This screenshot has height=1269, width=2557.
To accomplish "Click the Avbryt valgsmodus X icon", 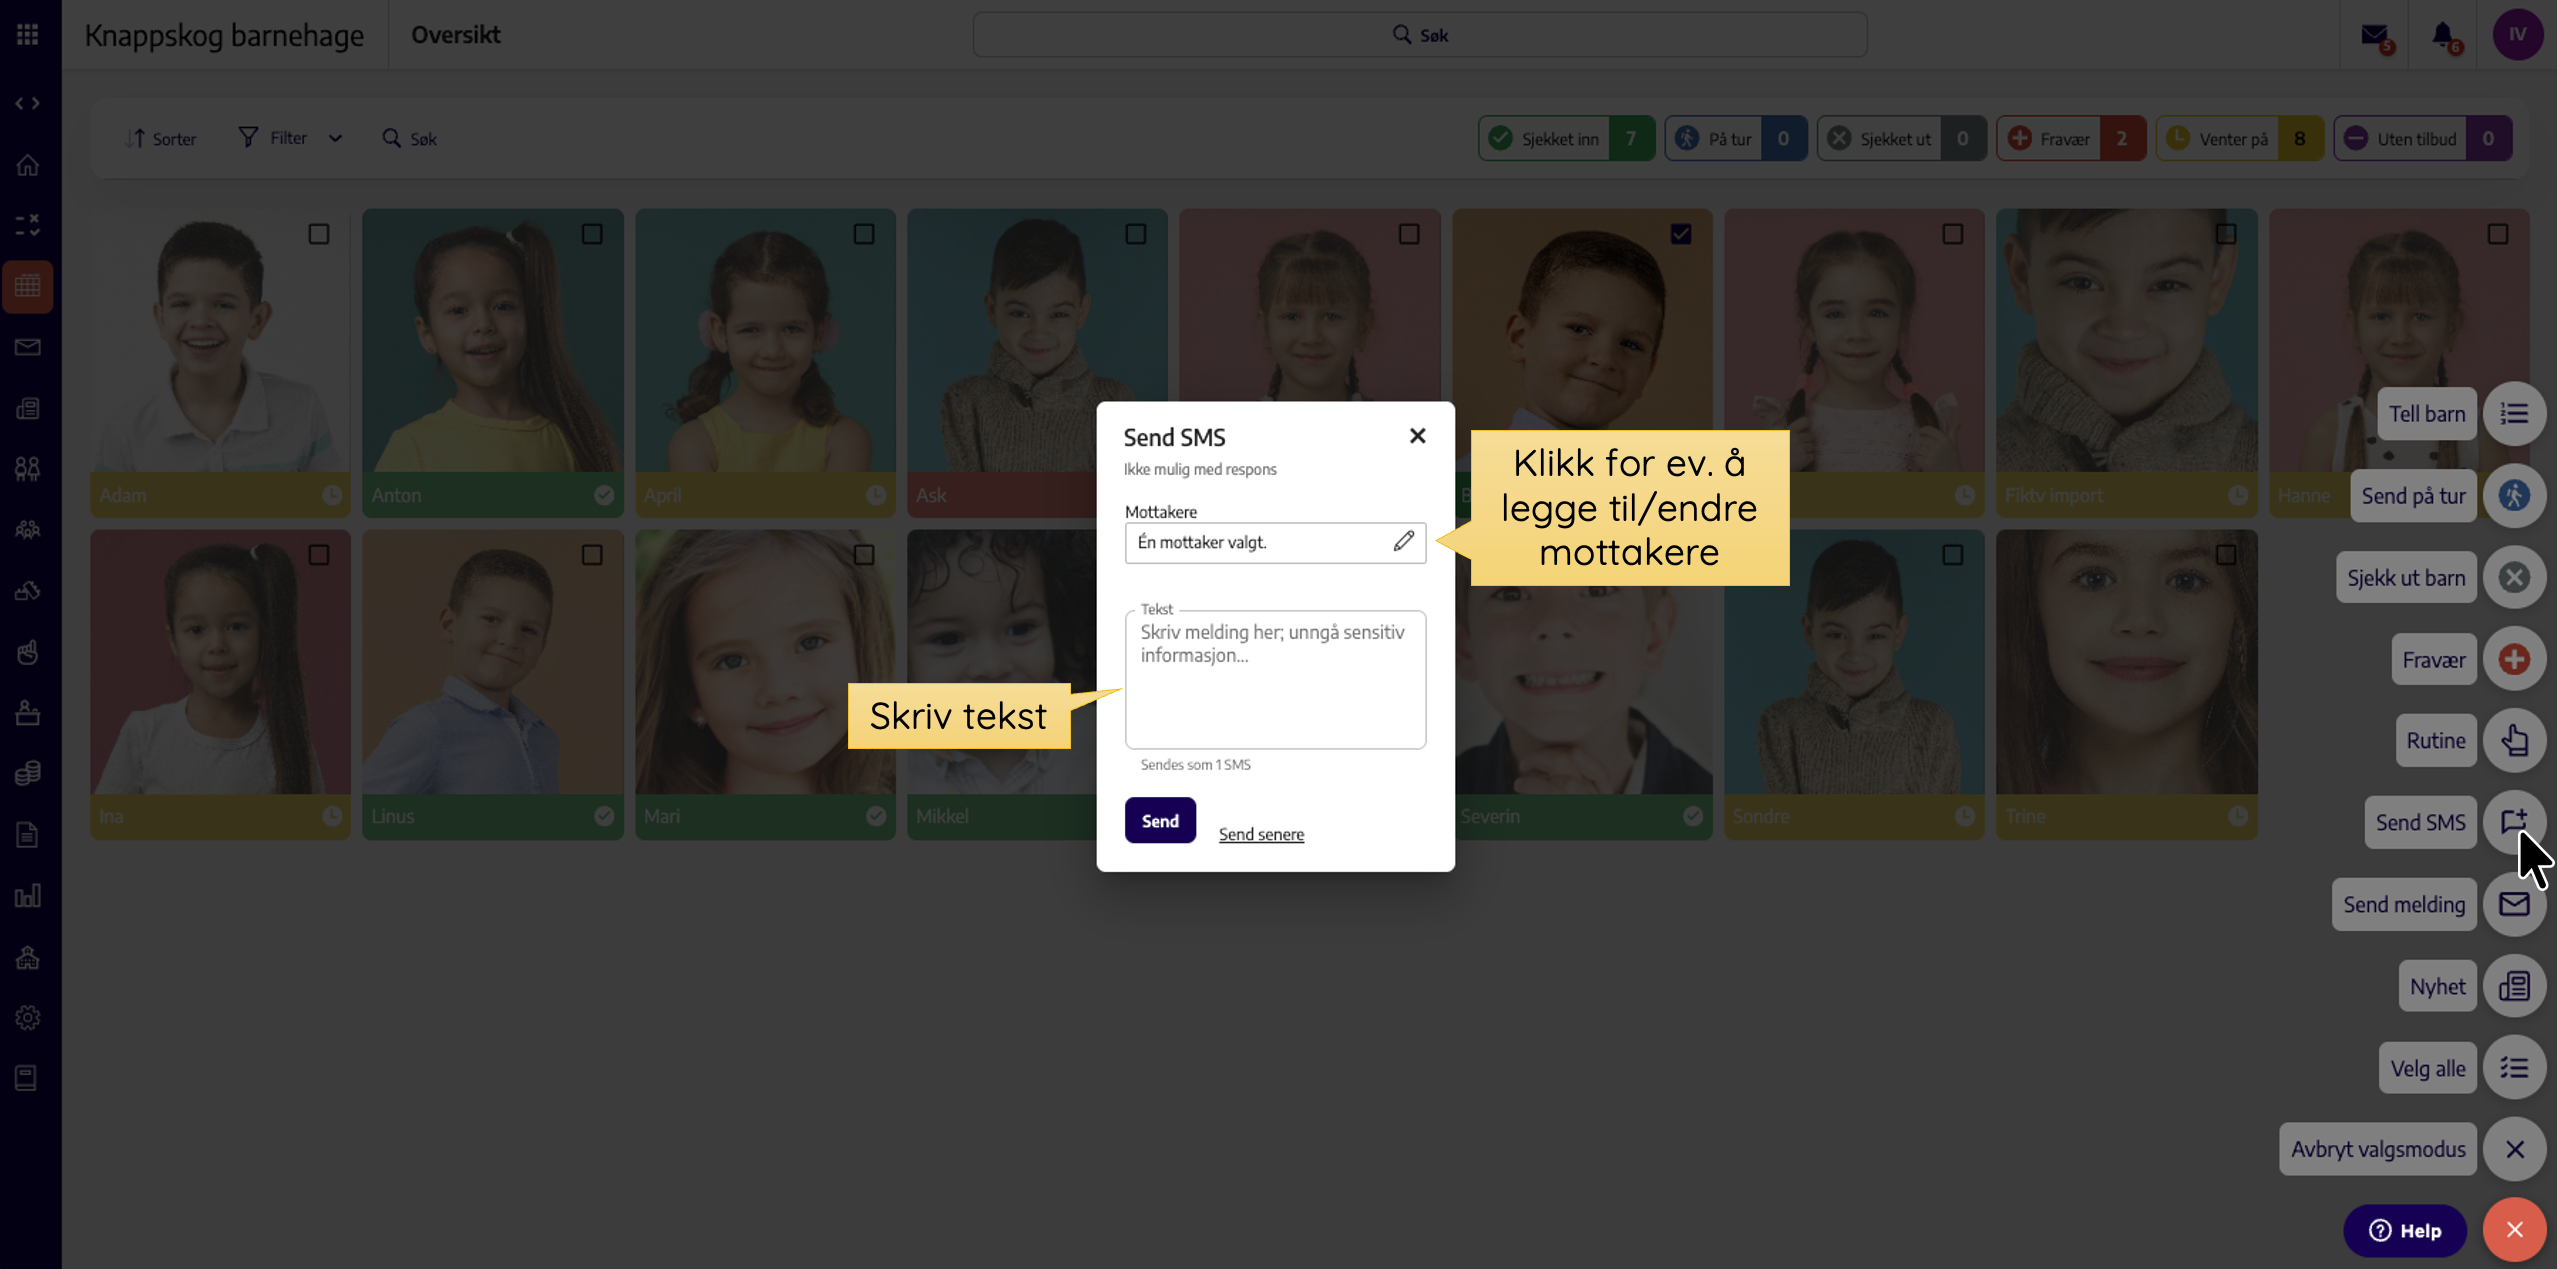I will click(2514, 1150).
